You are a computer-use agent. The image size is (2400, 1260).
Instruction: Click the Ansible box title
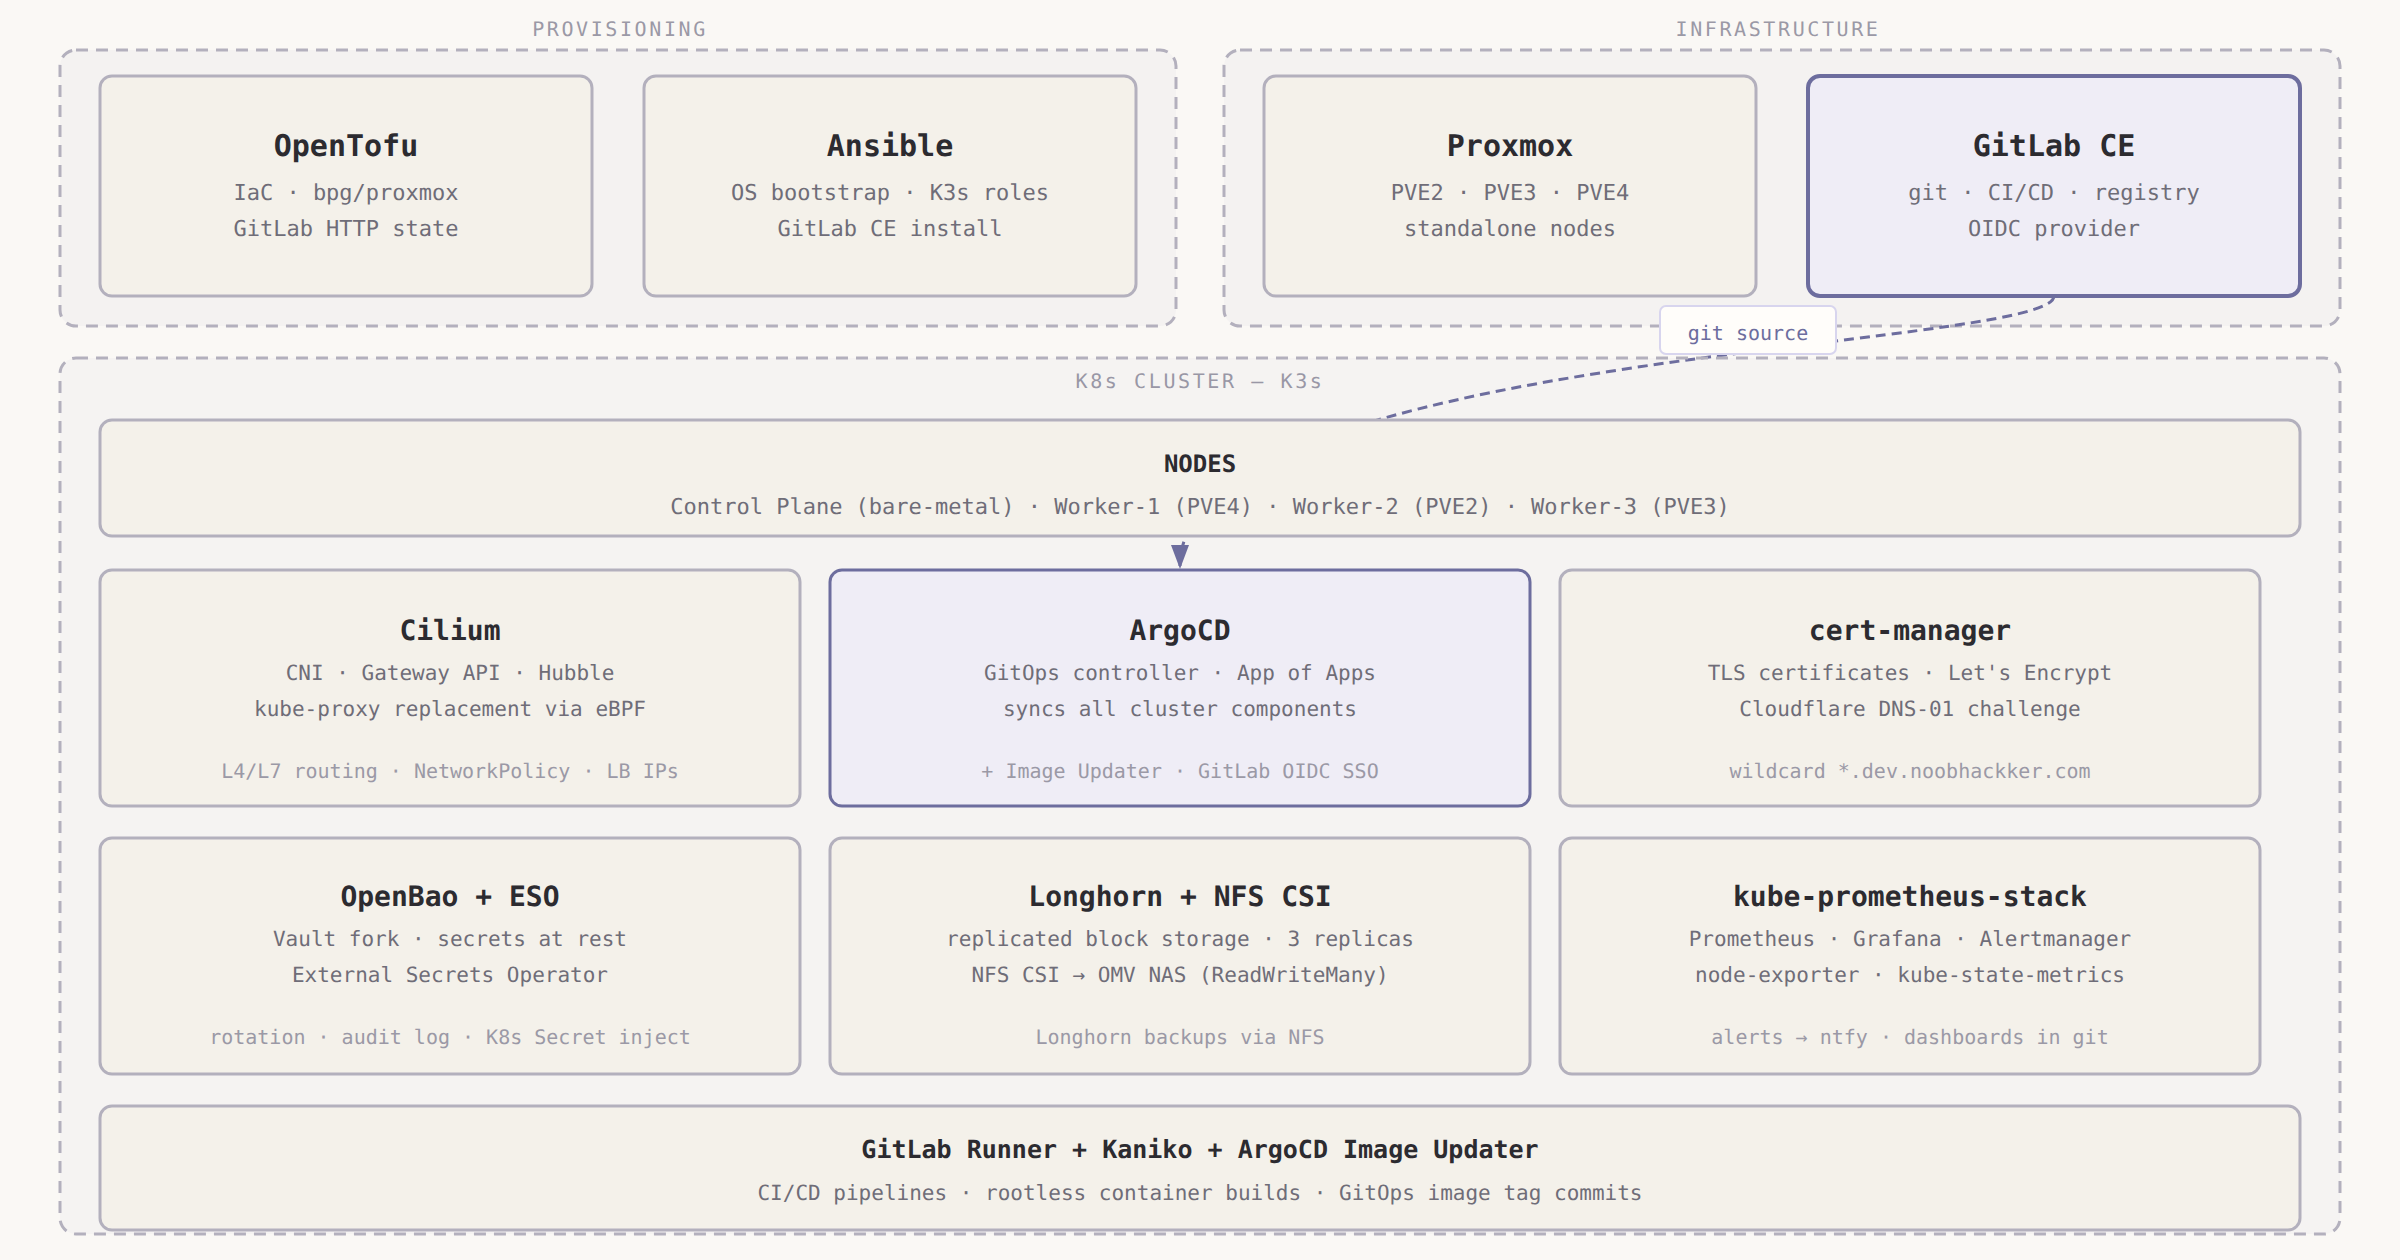[x=890, y=146]
